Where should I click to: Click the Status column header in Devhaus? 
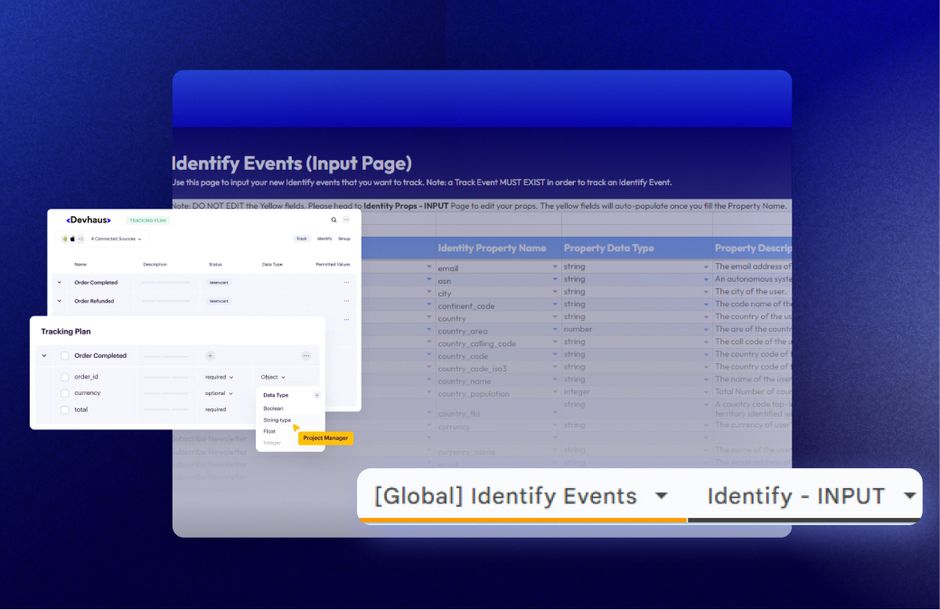(x=215, y=264)
